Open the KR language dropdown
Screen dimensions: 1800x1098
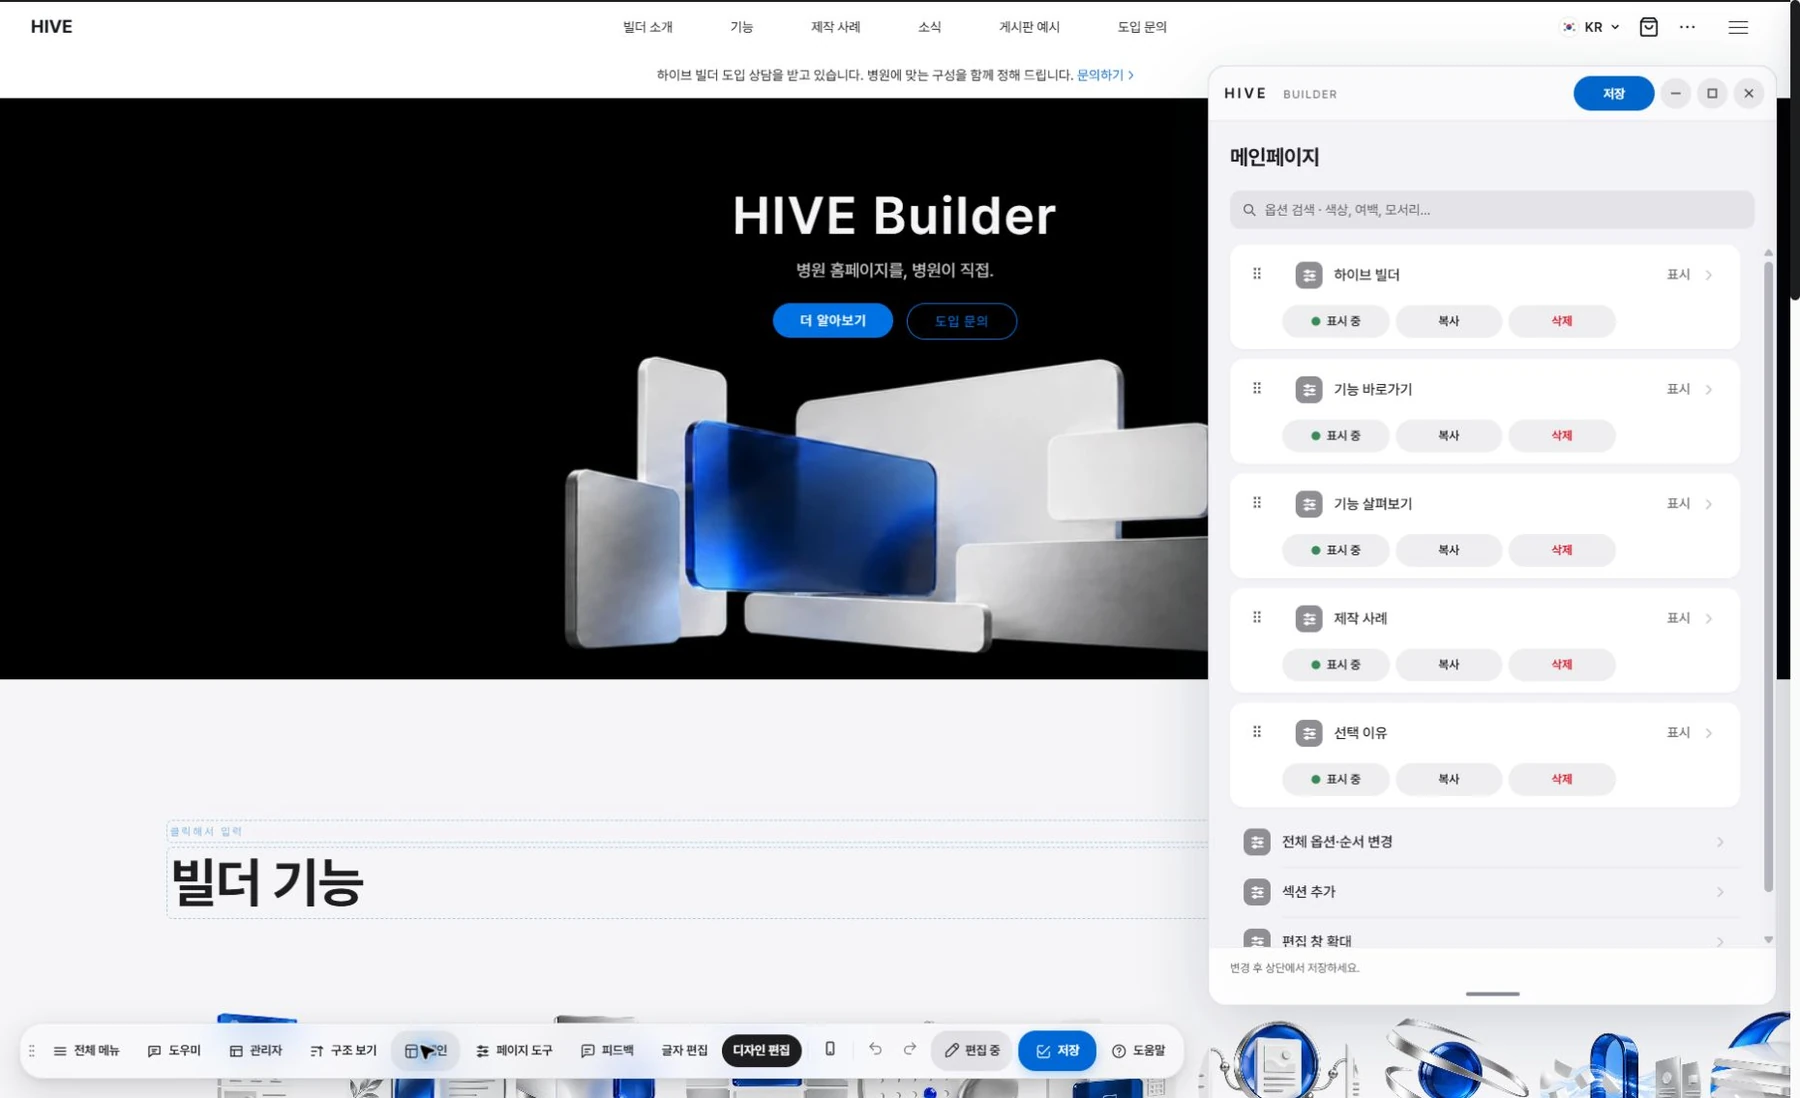1591,27
